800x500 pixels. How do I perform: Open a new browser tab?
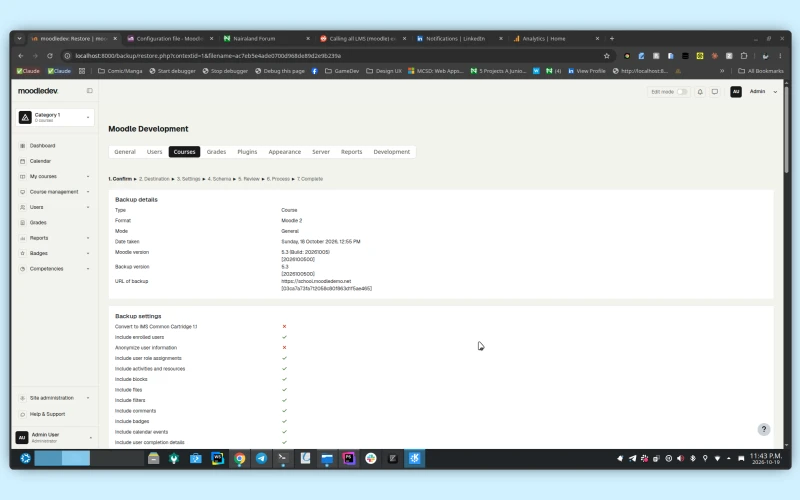tap(612, 38)
